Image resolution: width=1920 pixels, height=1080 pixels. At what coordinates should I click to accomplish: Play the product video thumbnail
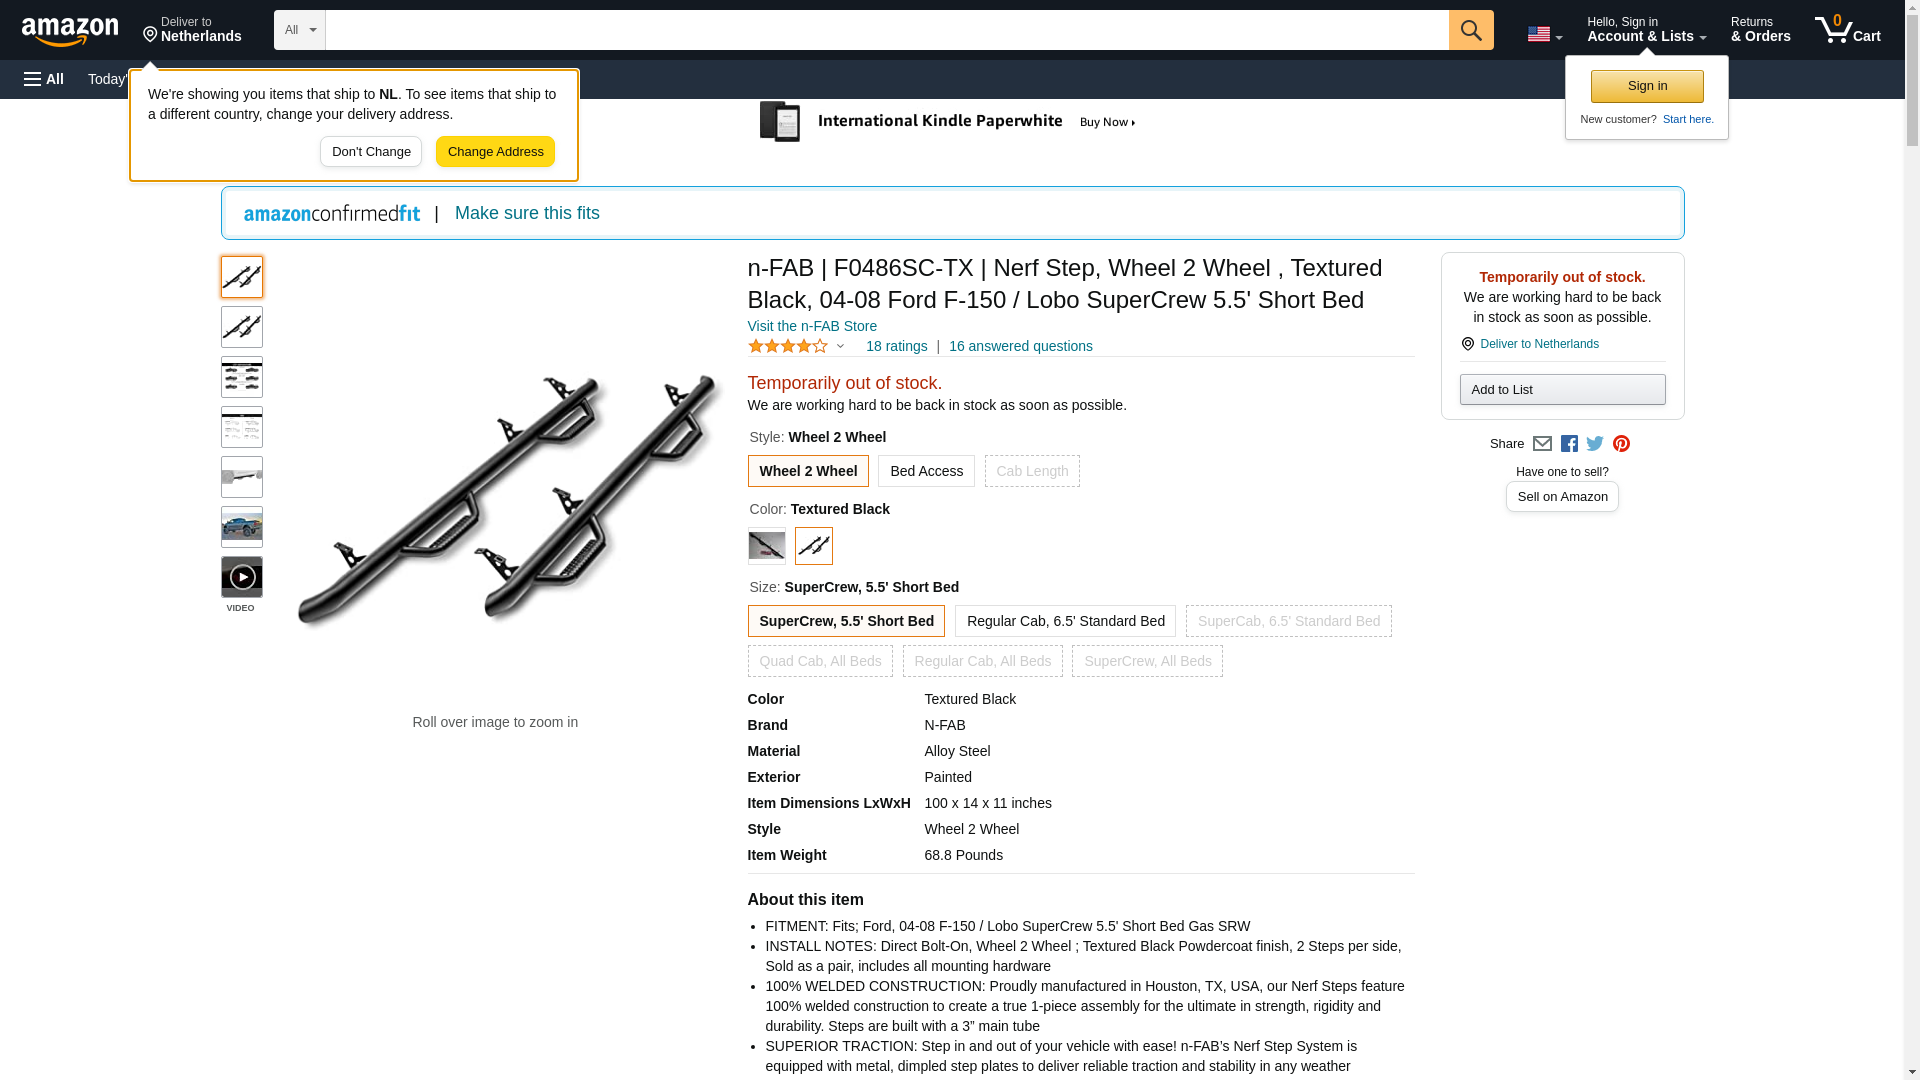point(242,577)
